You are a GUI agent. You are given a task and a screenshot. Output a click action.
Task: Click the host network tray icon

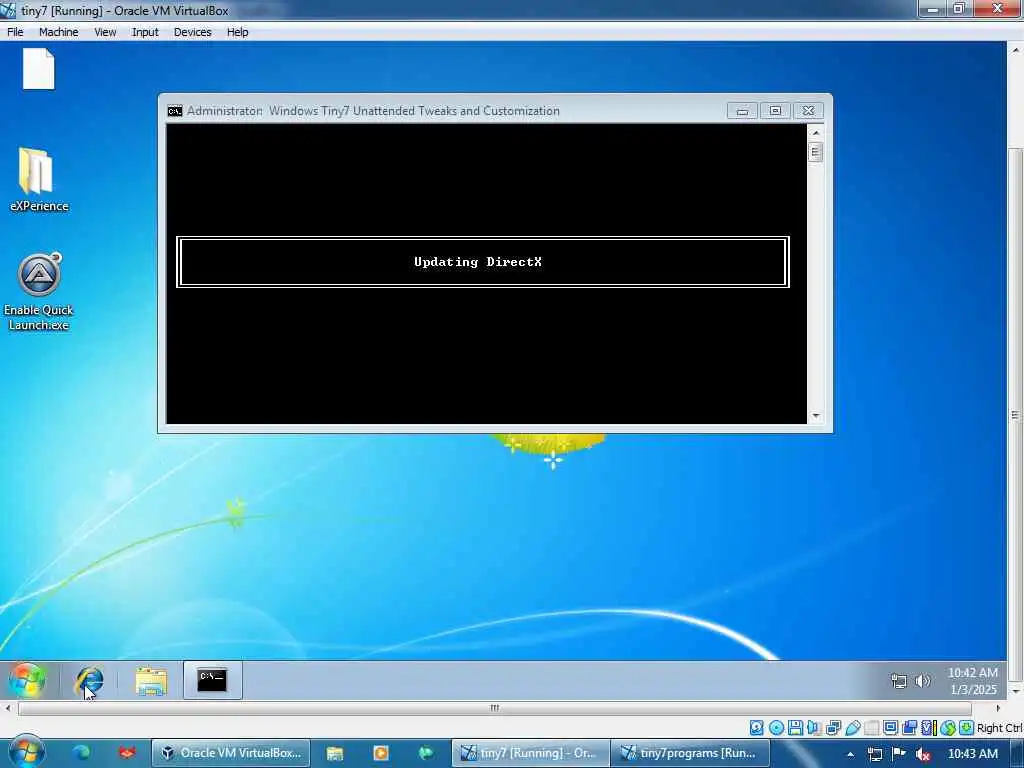[874, 754]
